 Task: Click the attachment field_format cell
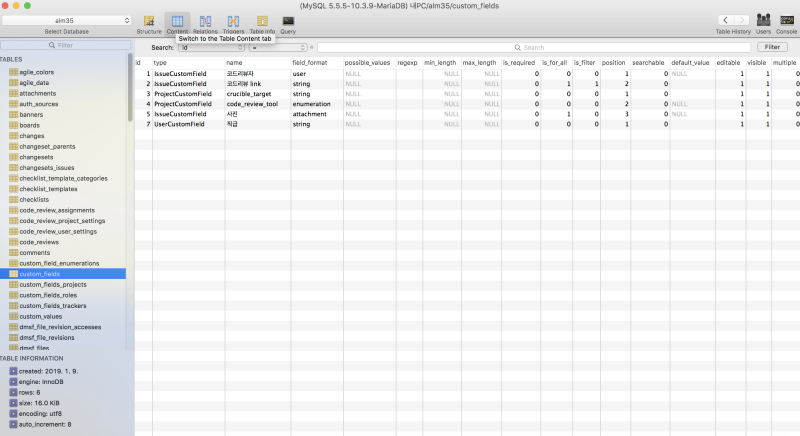point(317,114)
